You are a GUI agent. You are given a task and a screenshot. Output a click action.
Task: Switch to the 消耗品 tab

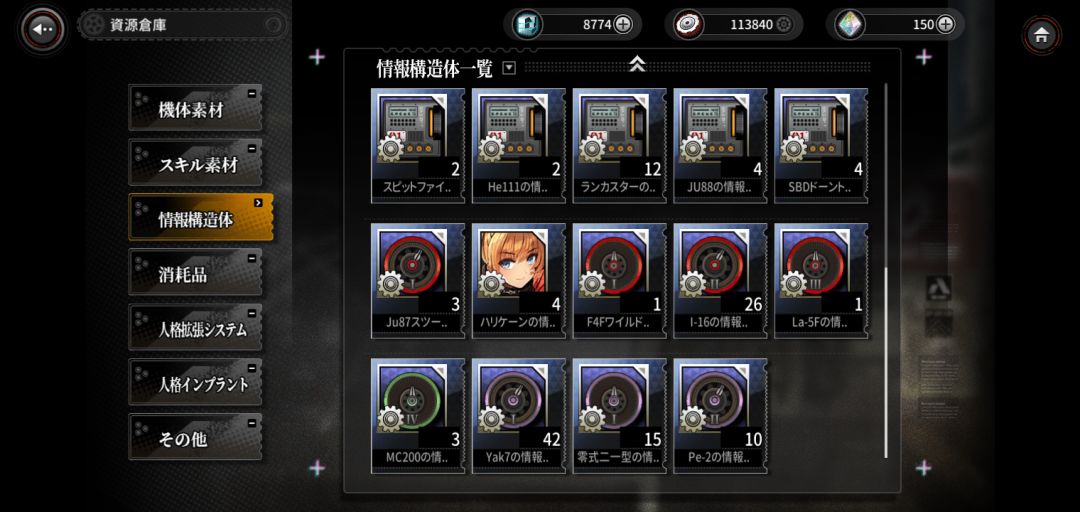pos(196,274)
